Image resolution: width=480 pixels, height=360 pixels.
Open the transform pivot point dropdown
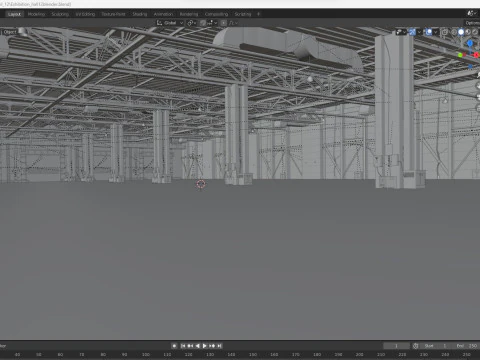tap(191, 23)
